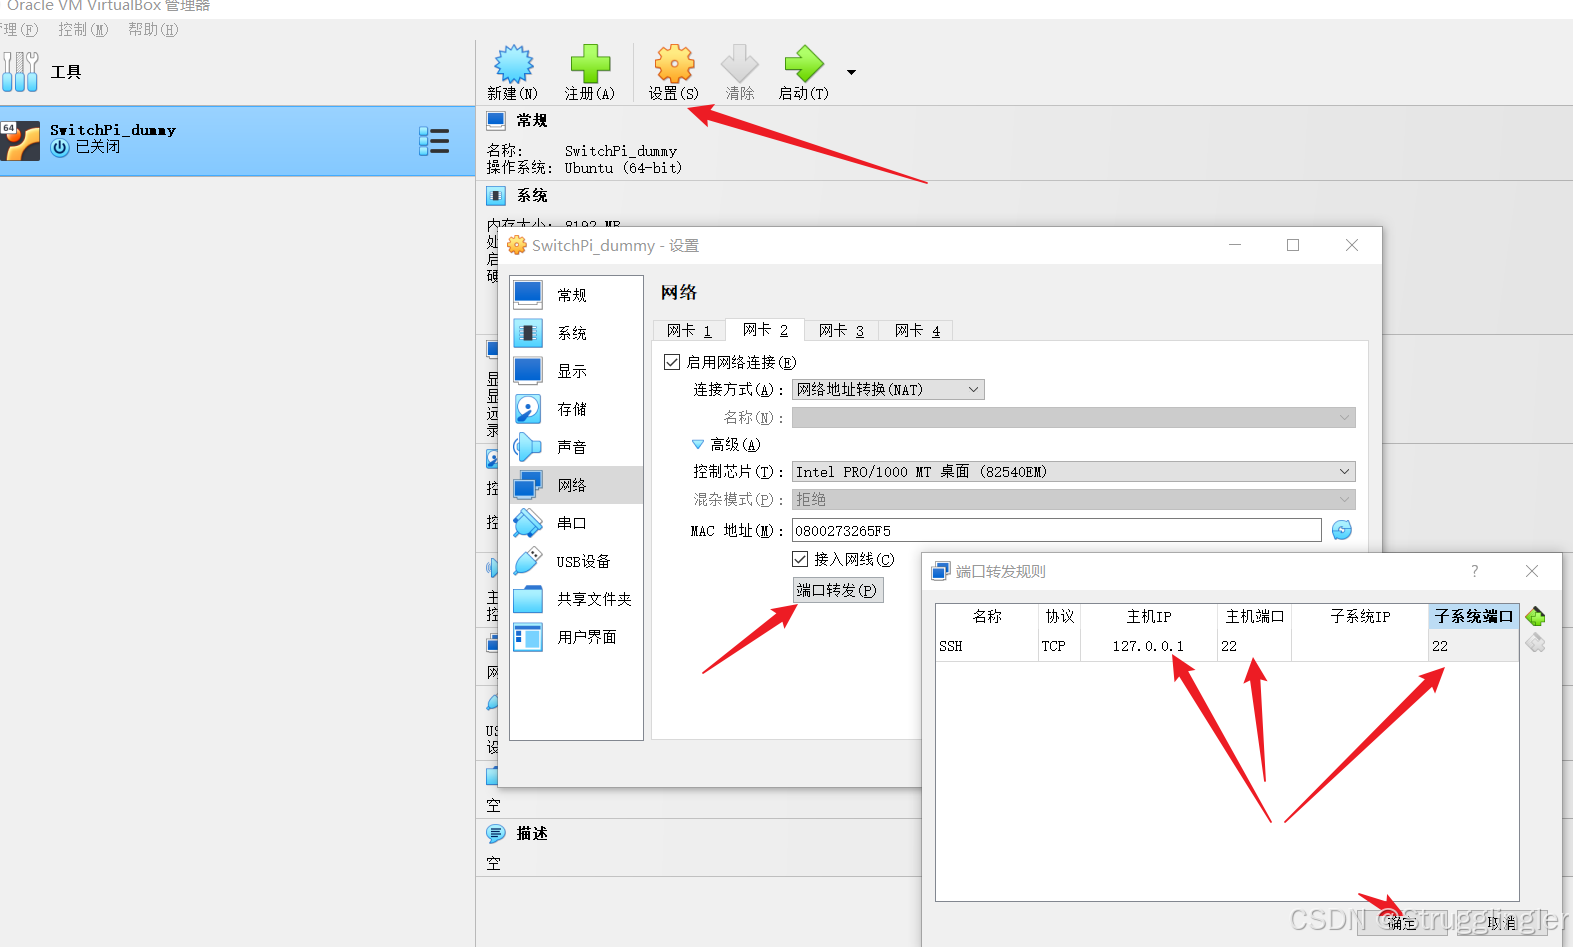
Task: Open the disabled 名称 combo box
Action: [1074, 417]
